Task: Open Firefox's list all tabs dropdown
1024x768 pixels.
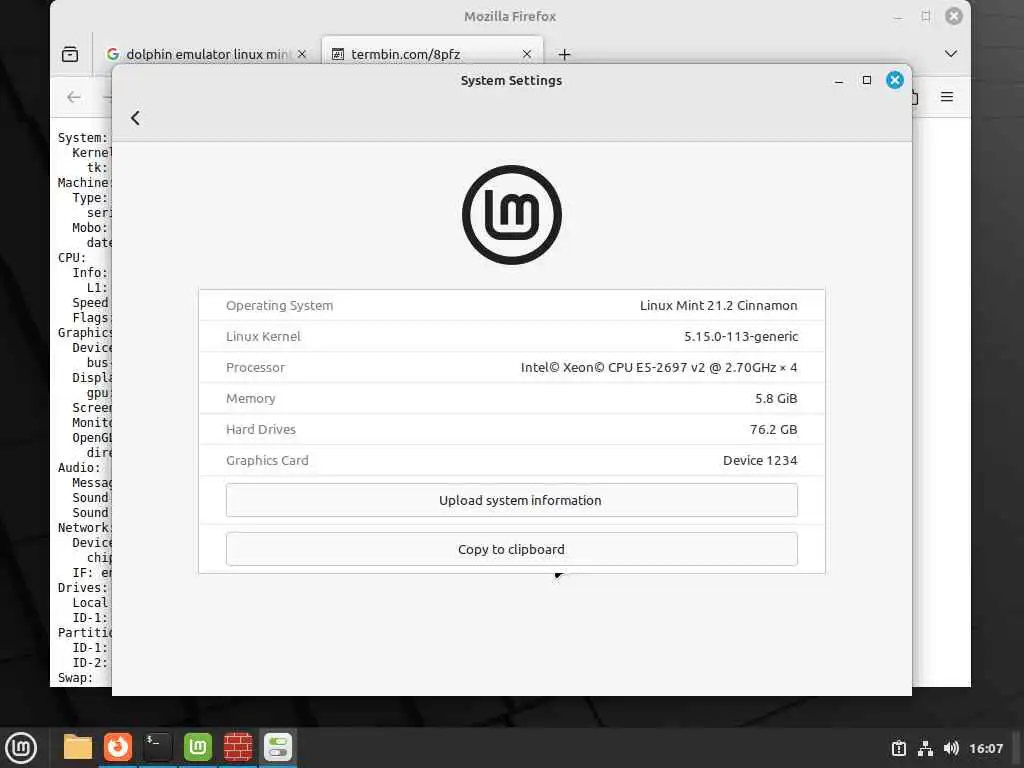Action: pos(951,54)
